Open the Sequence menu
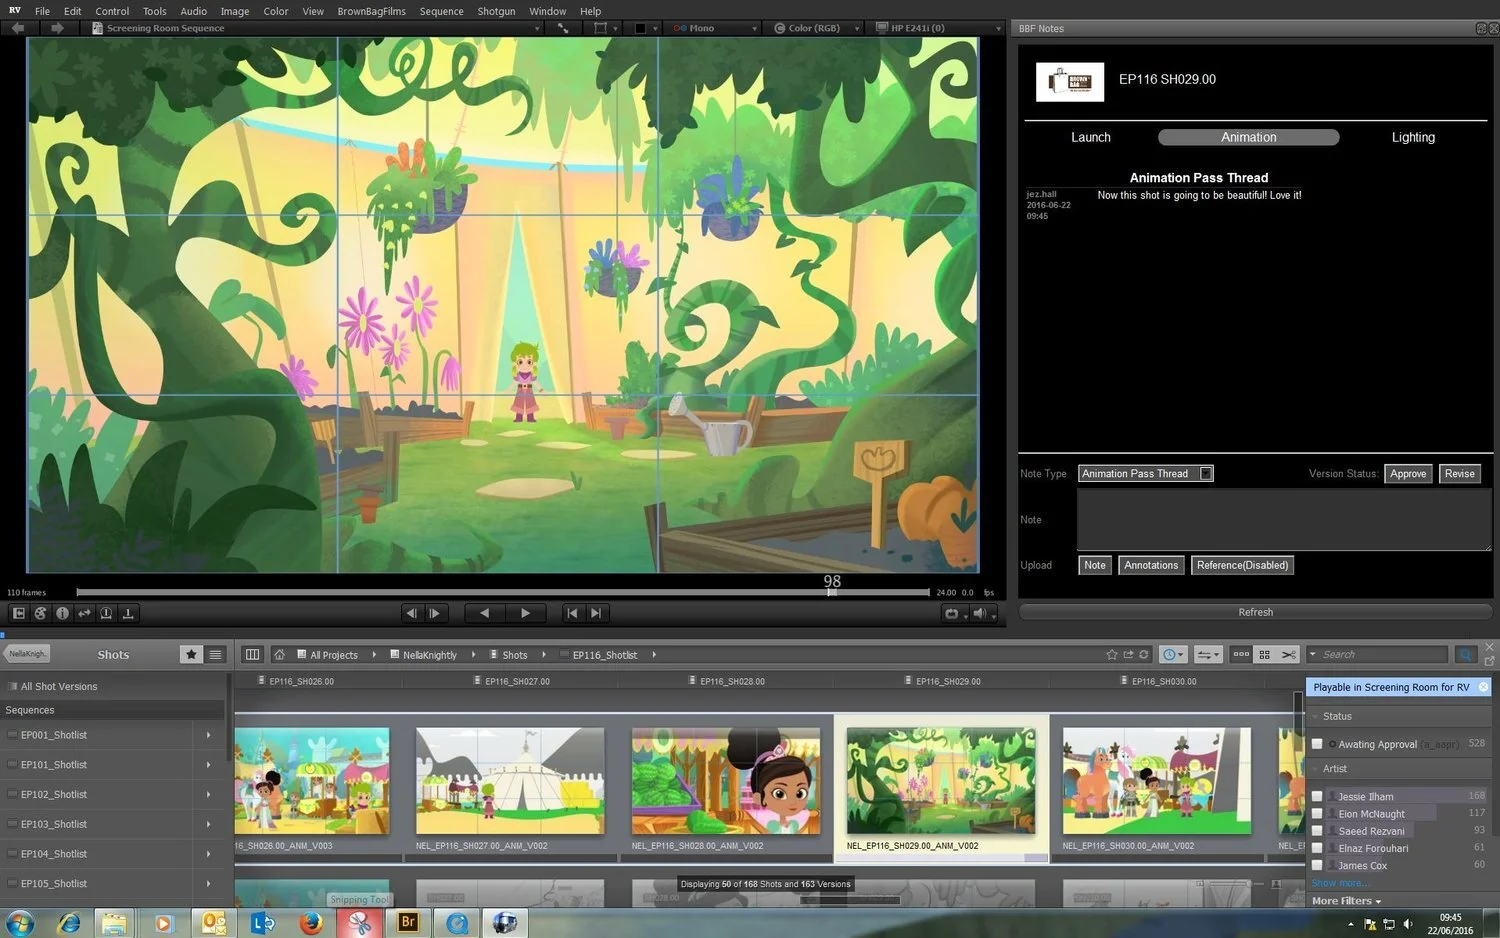 pos(441,11)
